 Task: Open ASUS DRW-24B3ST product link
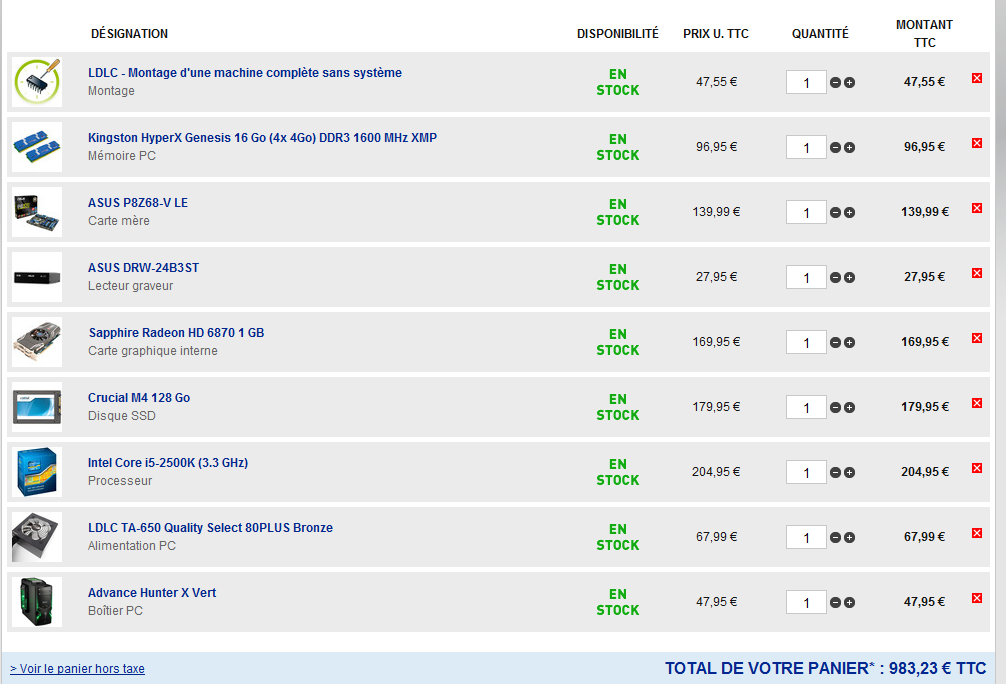[x=143, y=268]
